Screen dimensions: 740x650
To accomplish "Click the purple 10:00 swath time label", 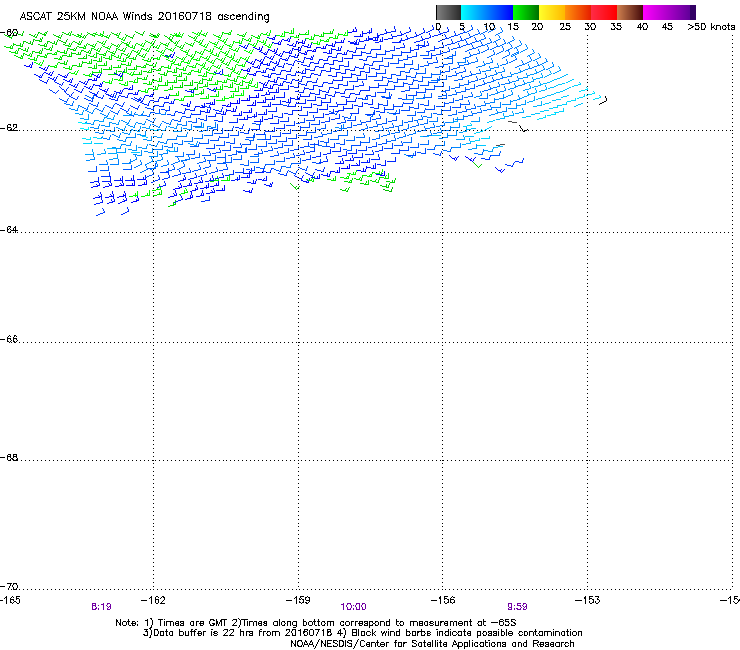I will [353, 607].
